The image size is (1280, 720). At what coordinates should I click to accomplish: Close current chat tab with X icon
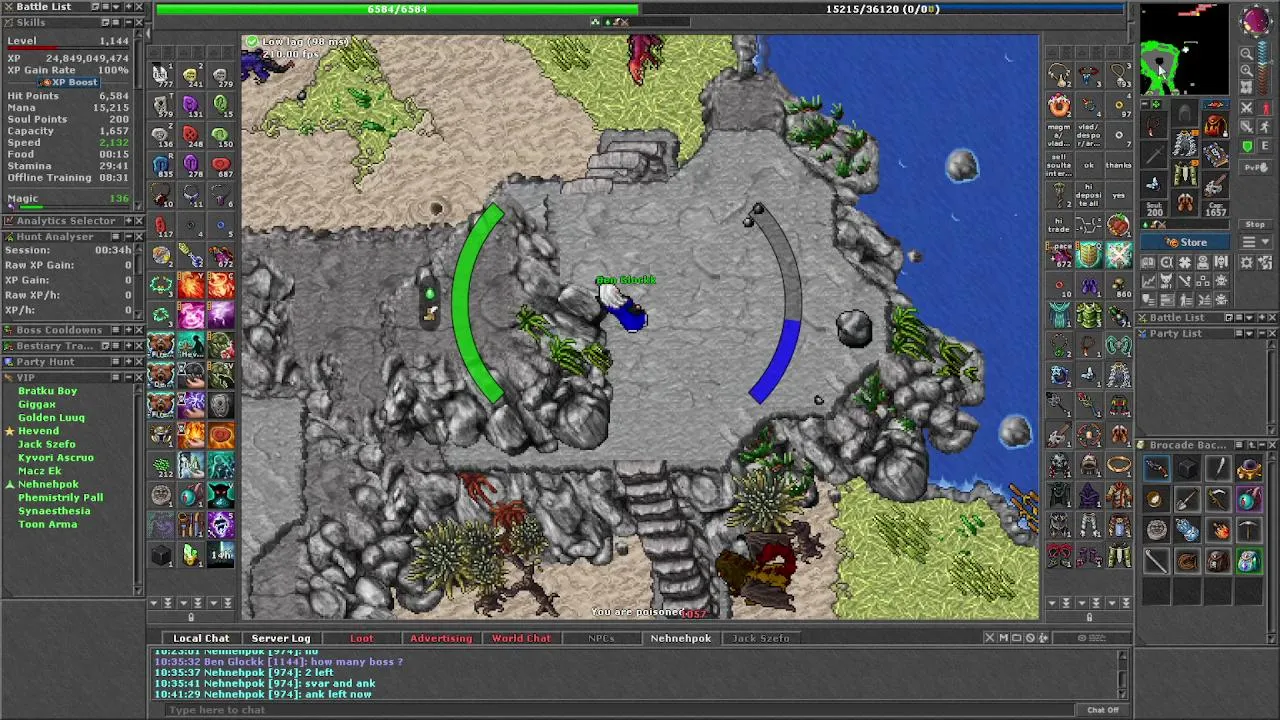coord(990,638)
